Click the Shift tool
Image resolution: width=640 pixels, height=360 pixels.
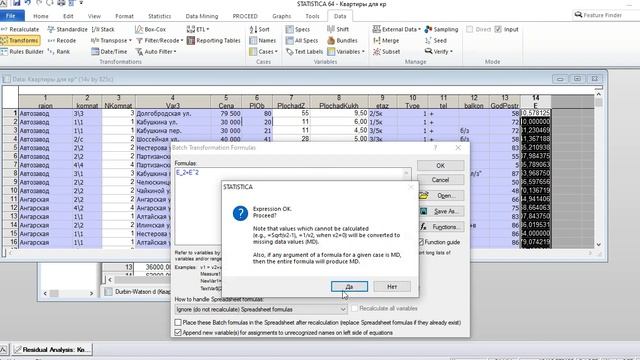[x=338, y=29]
